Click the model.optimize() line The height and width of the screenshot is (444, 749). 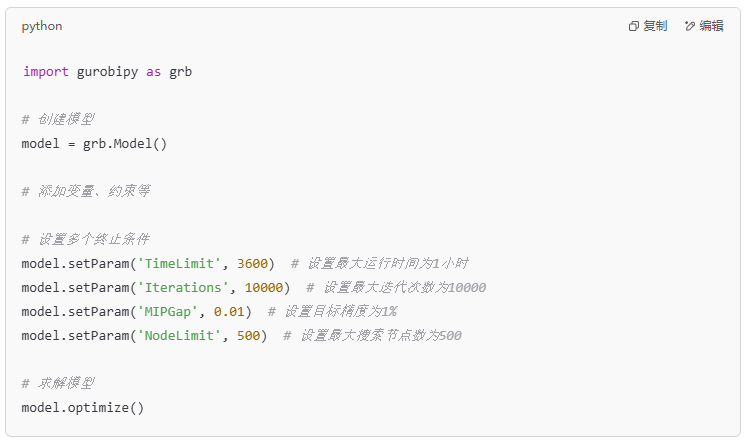point(83,408)
